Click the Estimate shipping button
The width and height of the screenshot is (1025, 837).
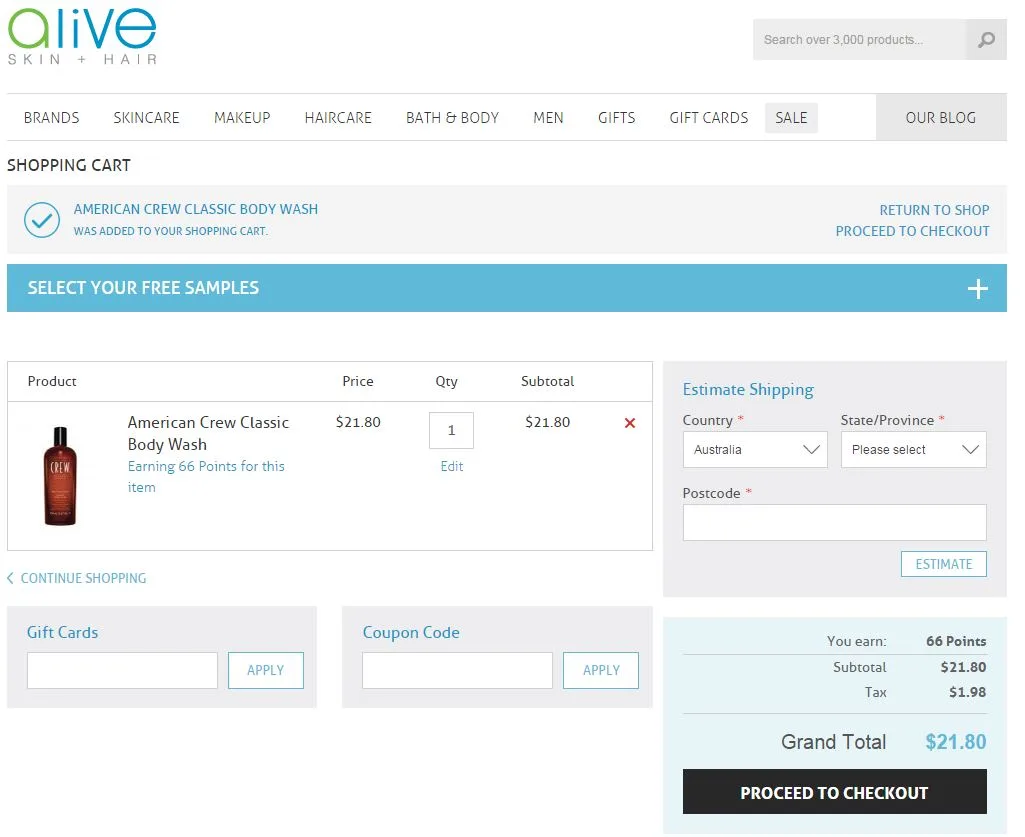(x=943, y=564)
